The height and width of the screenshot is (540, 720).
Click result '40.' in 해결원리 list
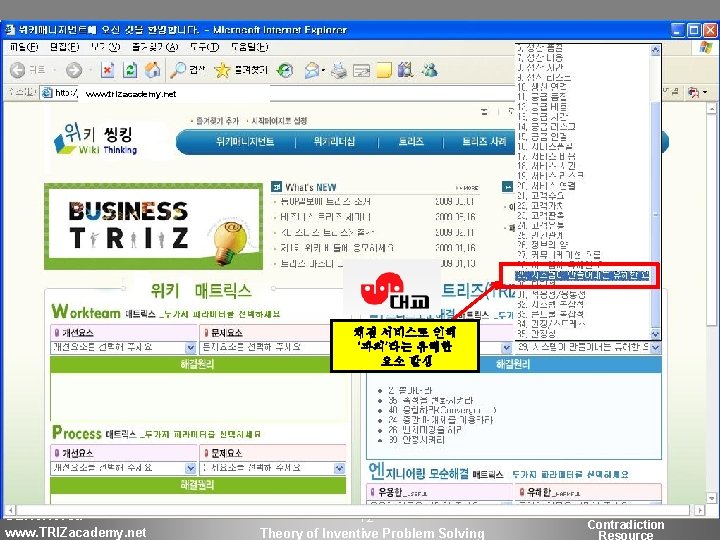point(442,410)
